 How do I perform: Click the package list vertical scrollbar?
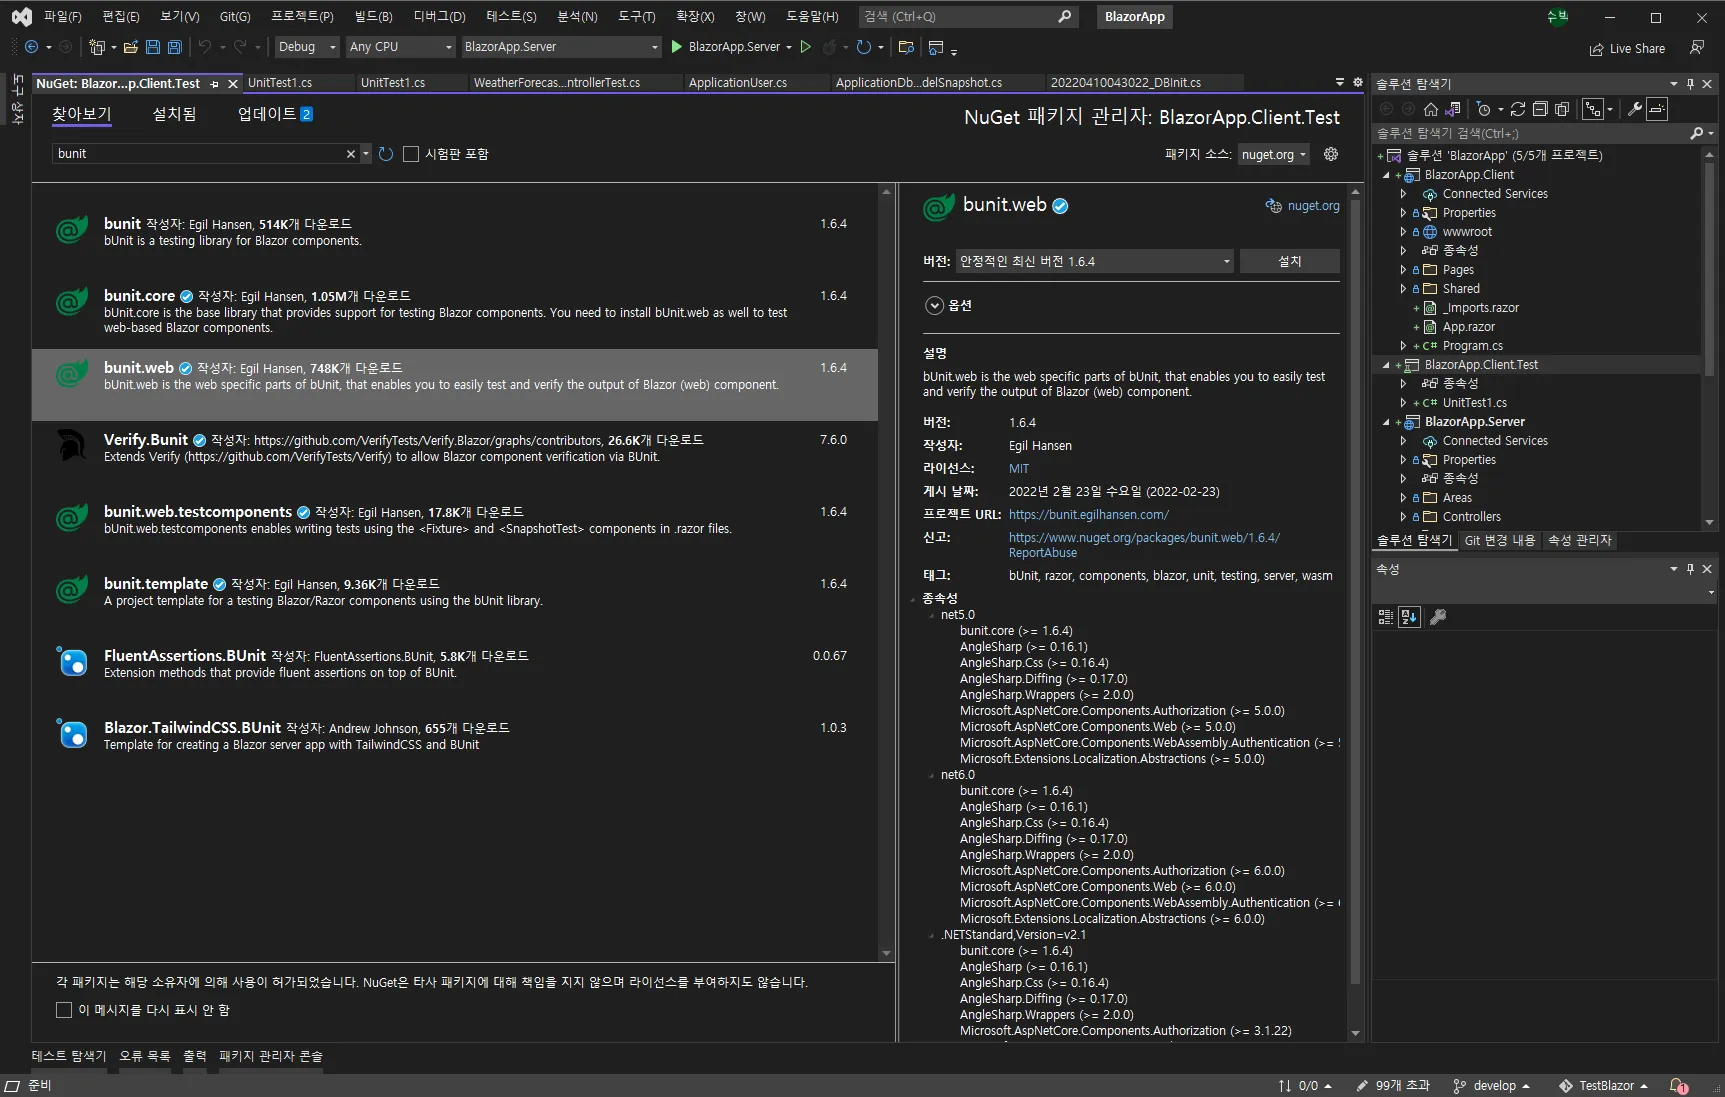886,570
